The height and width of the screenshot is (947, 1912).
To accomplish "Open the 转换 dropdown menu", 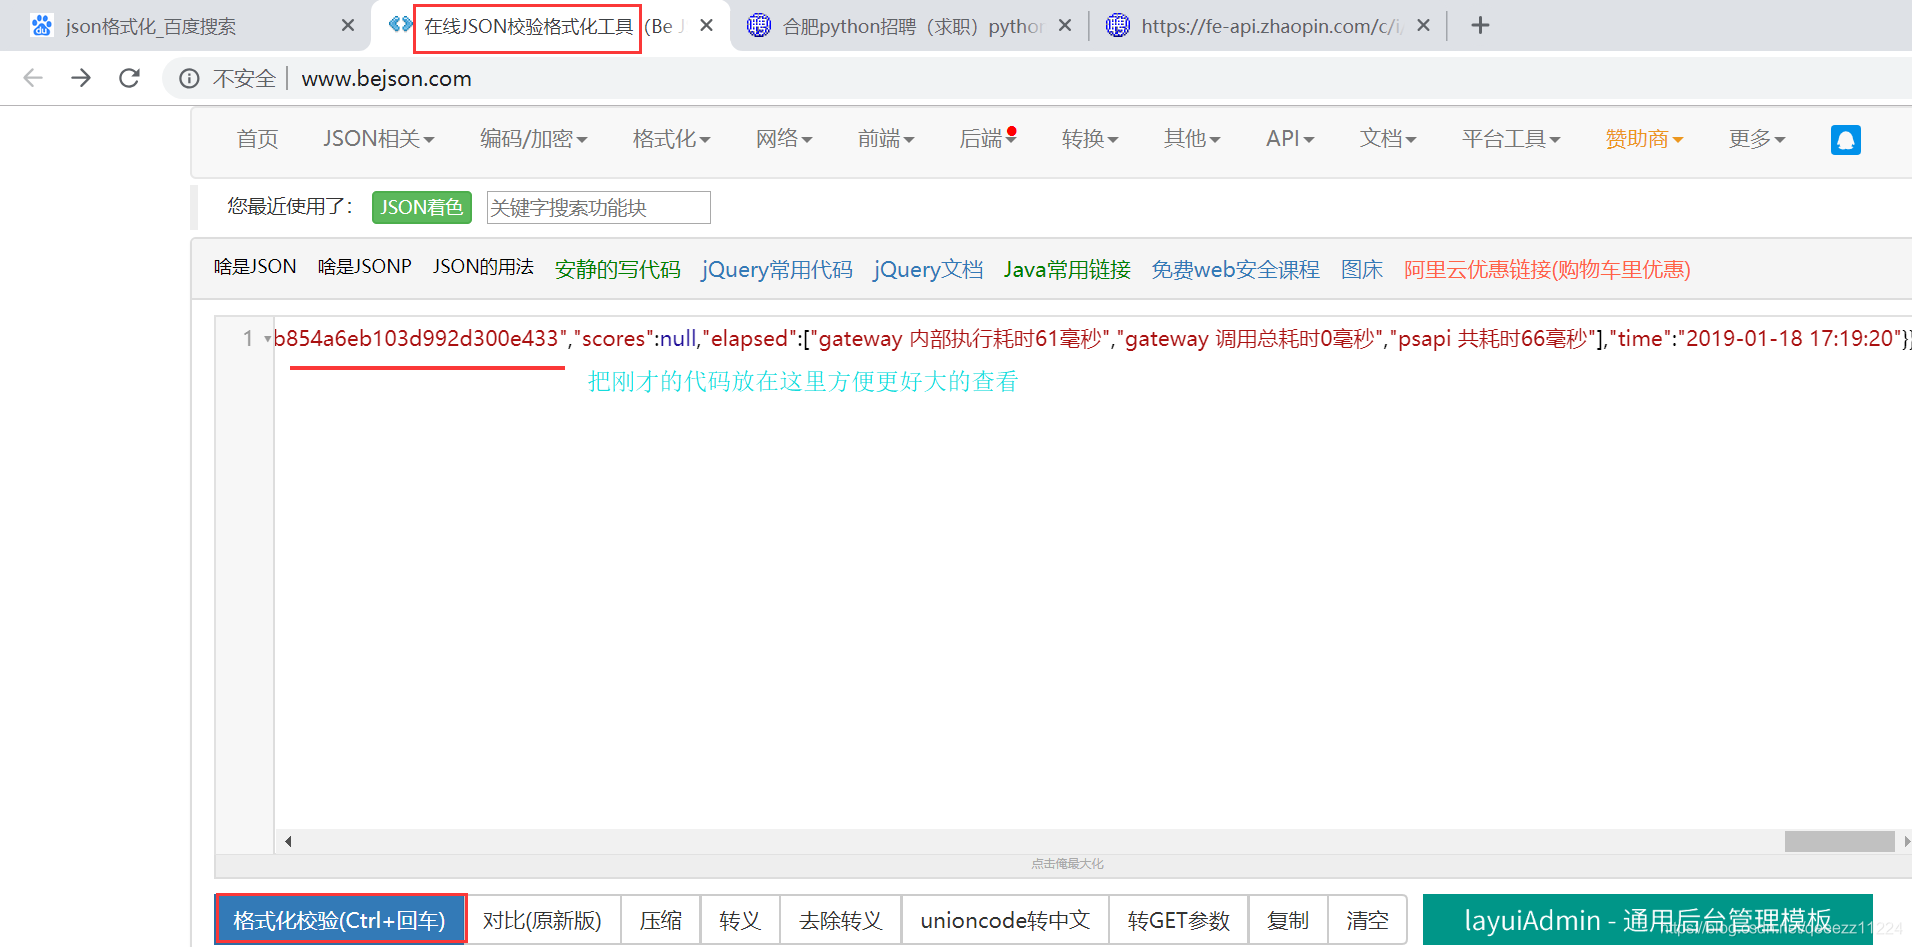I will [x=1090, y=139].
